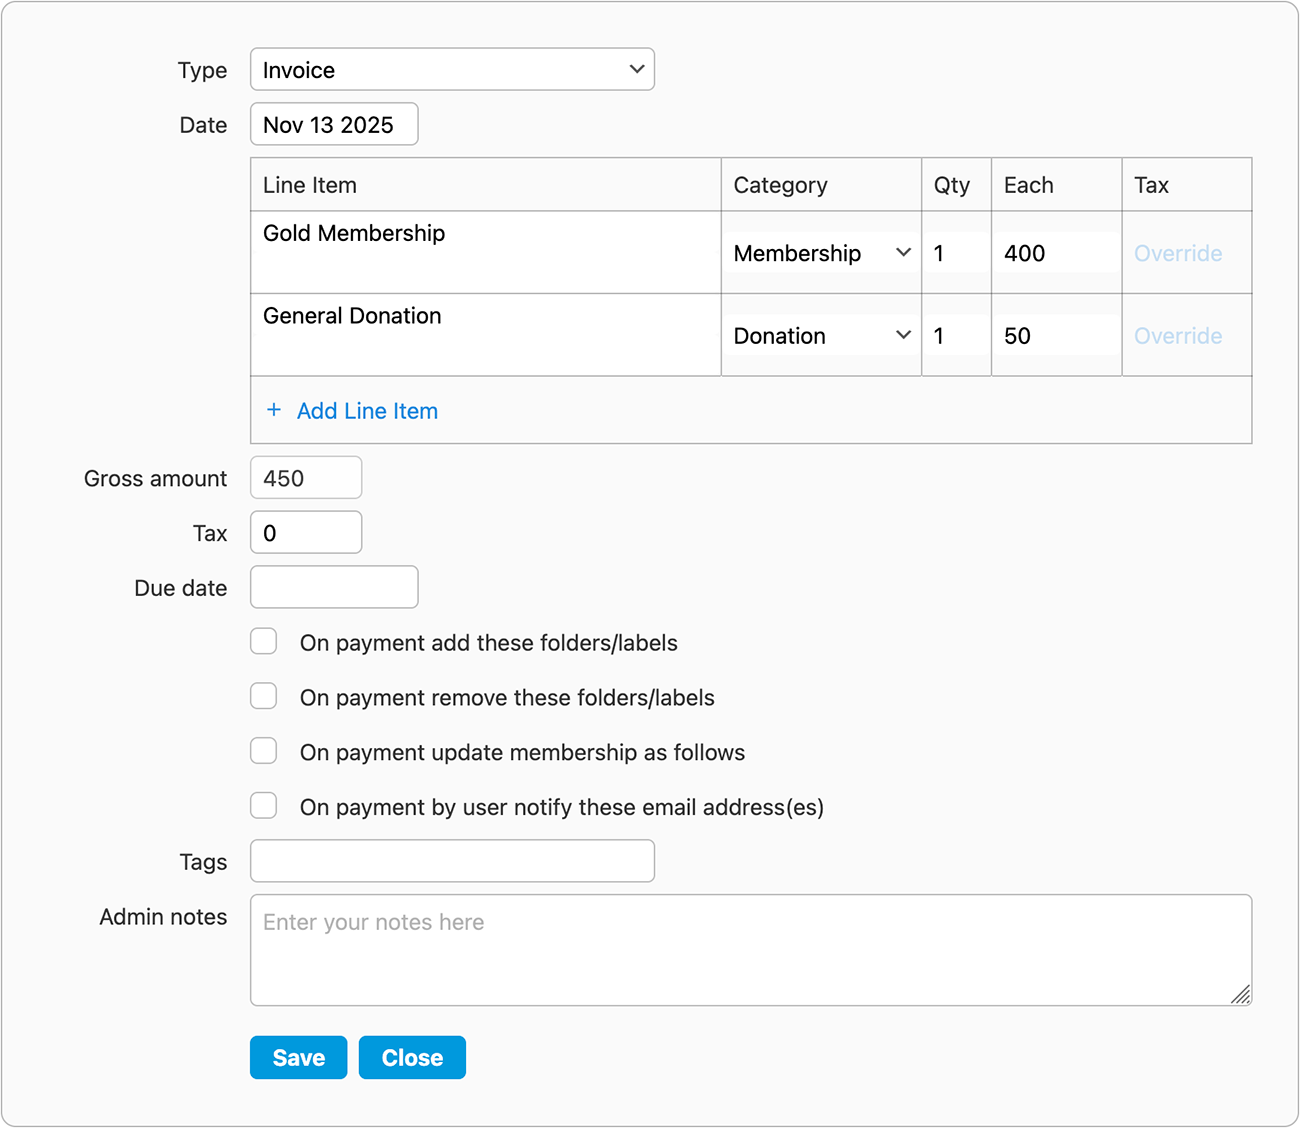Grab the Admin notes resize handle
This screenshot has height=1128, width=1300.
coord(1240,994)
